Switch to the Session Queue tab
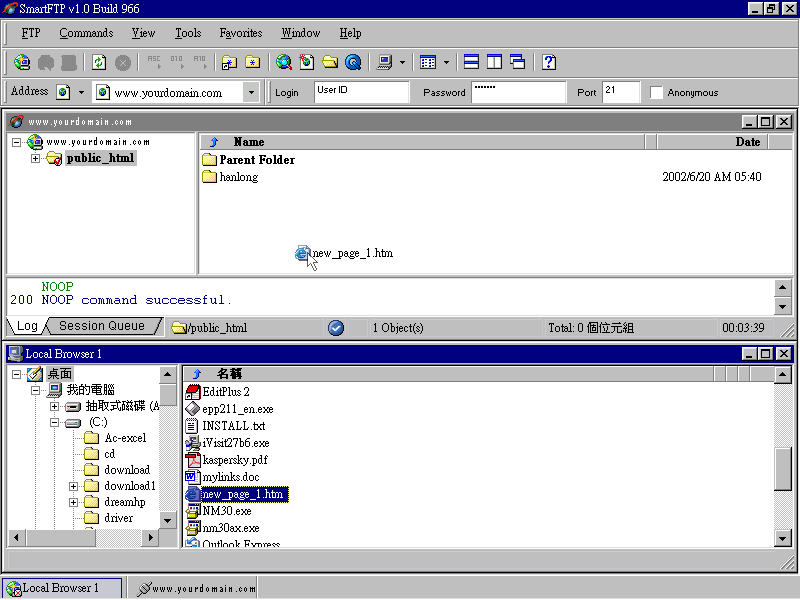The height and width of the screenshot is (600, 800). coord(102,326)
